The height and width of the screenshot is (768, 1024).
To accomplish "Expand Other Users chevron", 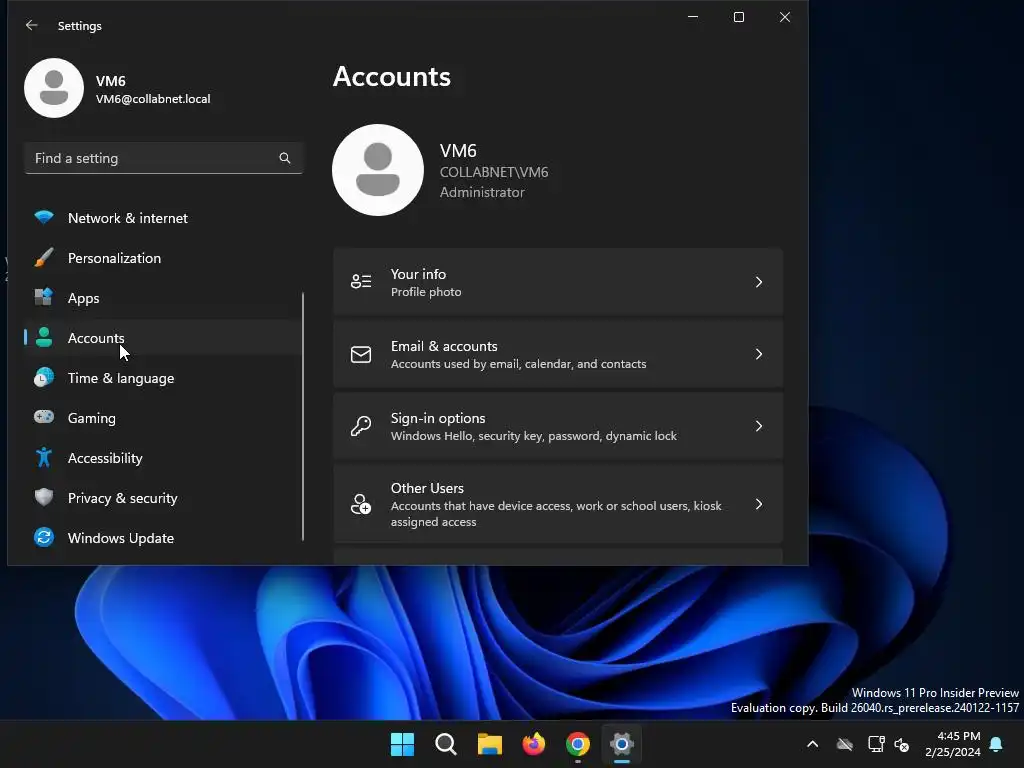I will (759, 504).
